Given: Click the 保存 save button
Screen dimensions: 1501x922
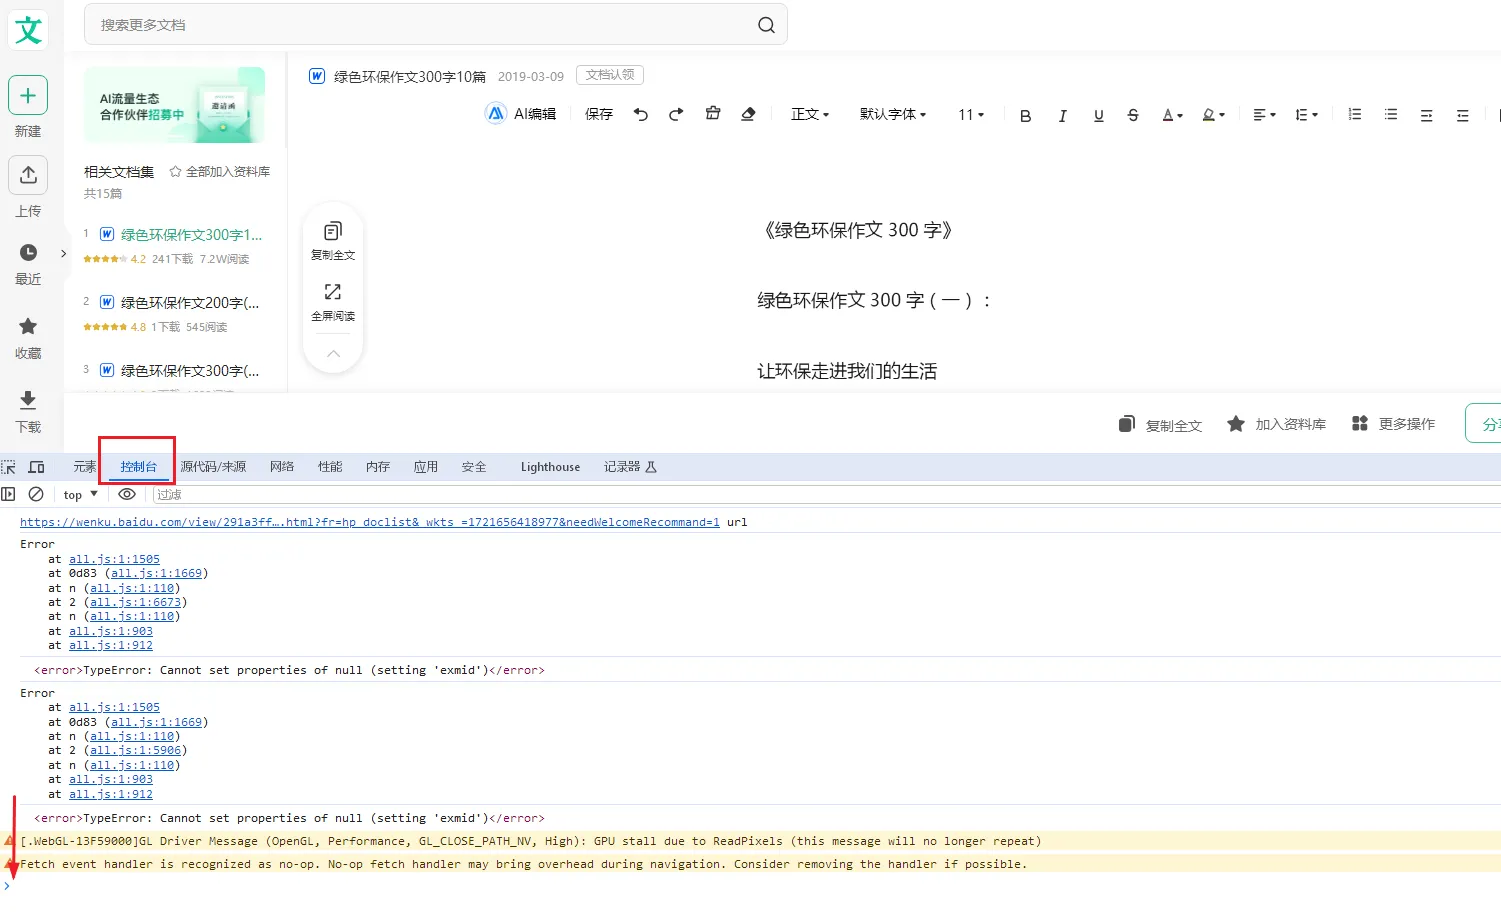Looking at the screenshot, I should (x=599, y=114).
